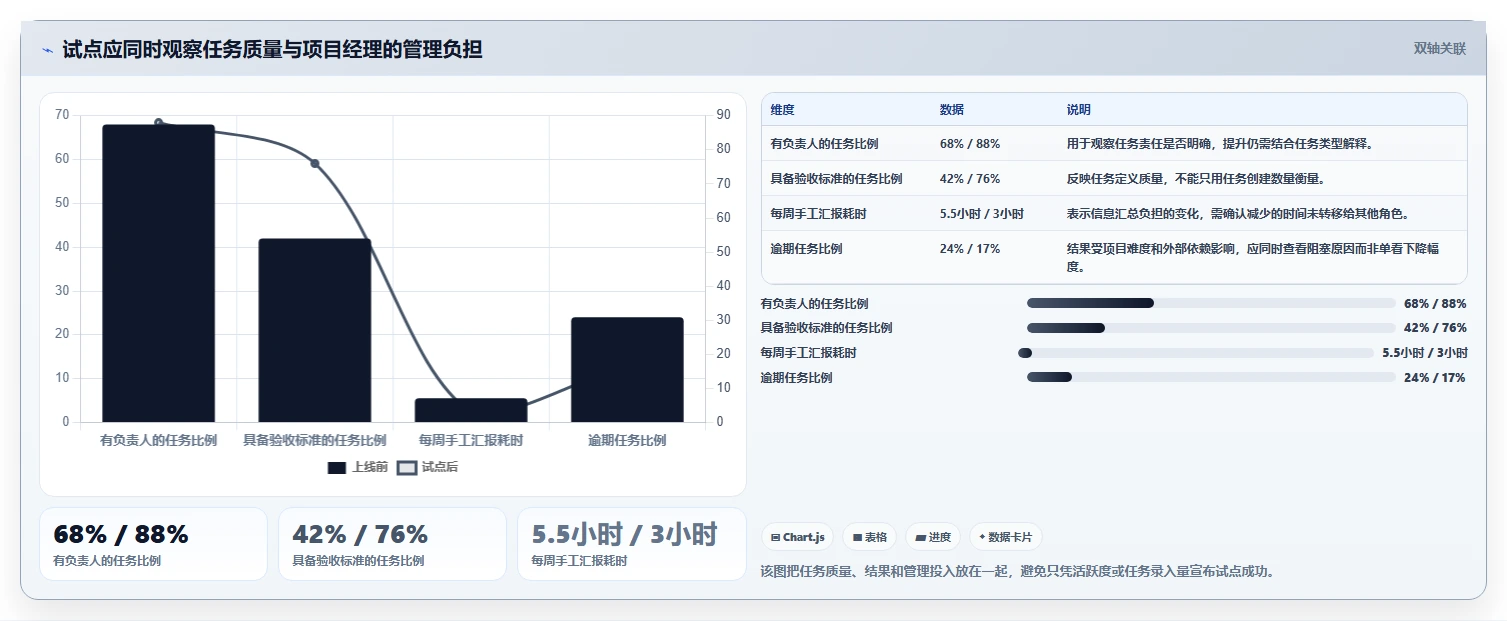Open the 5.5小时 / 3小时 stat card
Viewport: 1507px width, 621px height.
[631, 544]
